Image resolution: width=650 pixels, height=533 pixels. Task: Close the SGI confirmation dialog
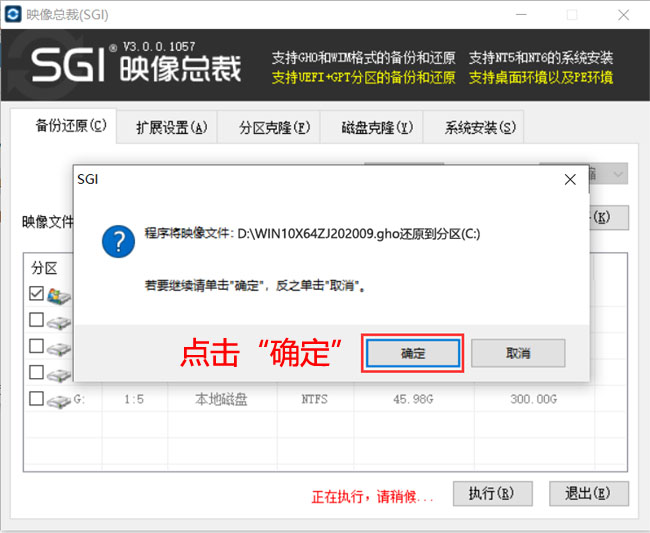(570, 179)
